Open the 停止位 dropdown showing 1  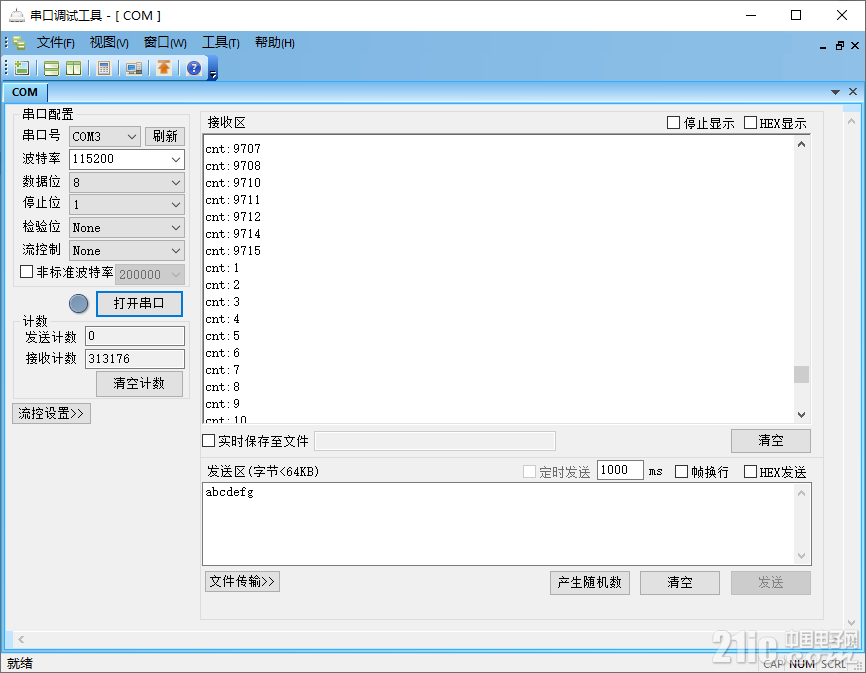pos(126,205)
